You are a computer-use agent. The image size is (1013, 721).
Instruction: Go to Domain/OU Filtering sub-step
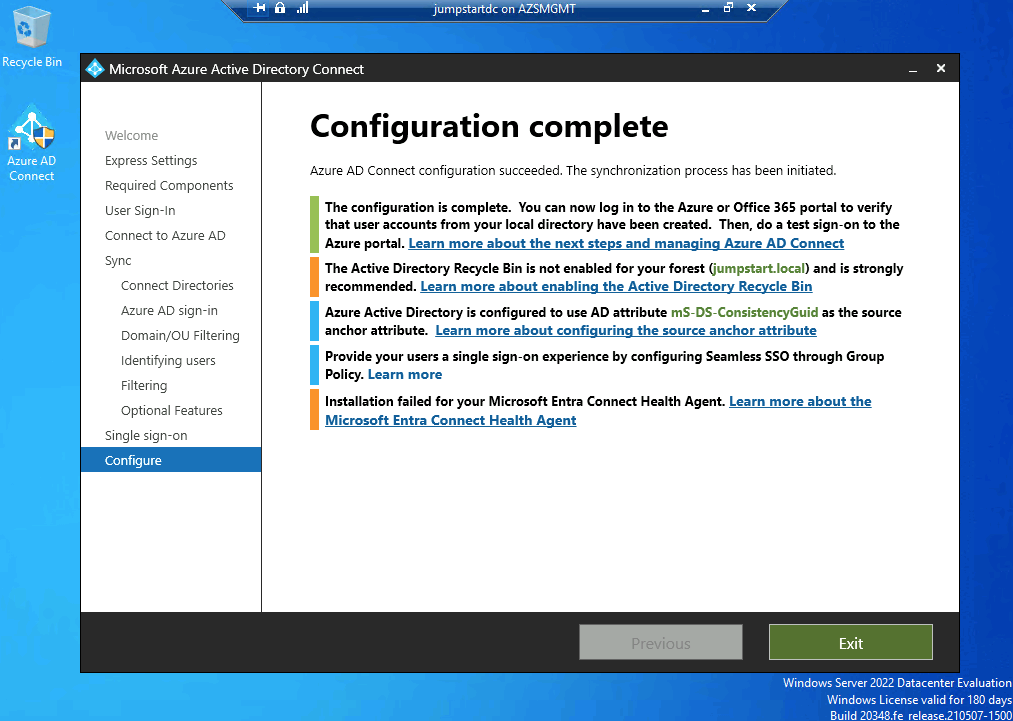click(180, 336)
